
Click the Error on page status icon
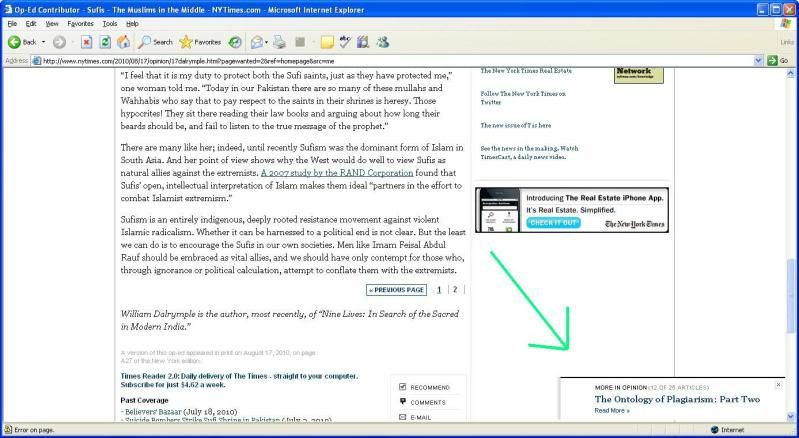click(x=8, y=430)
